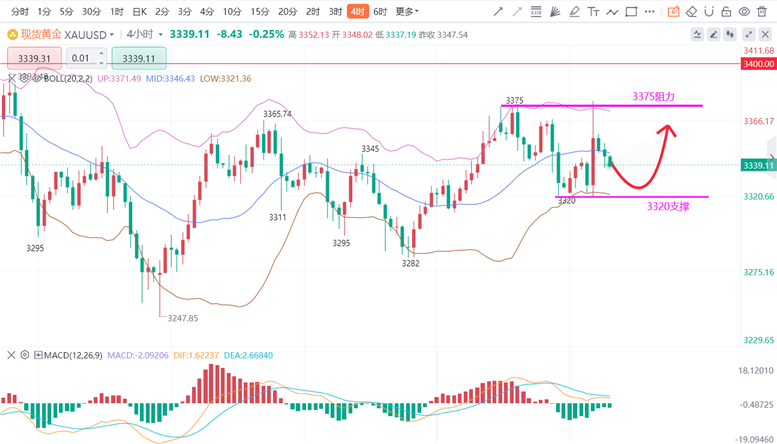Select the eraser tool
The height and width of the screenshot is (444, 777).
pos(691,12)
